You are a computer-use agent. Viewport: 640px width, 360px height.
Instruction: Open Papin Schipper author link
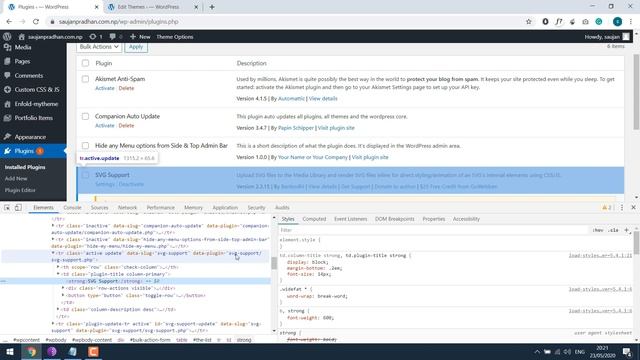pyautogui.click(x=296, y=128)
